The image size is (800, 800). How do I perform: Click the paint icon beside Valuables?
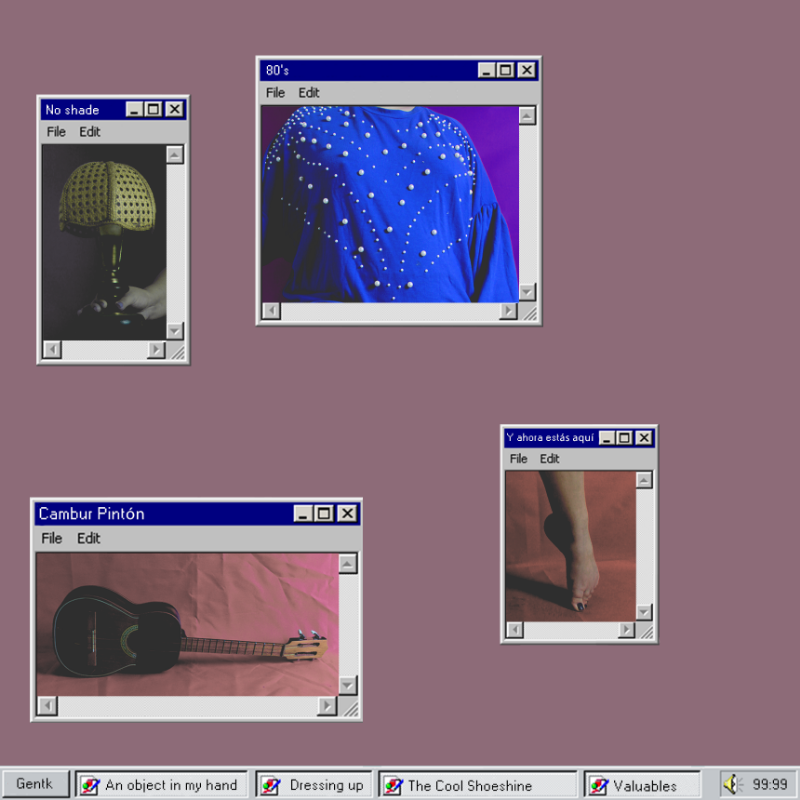(599, 785)
